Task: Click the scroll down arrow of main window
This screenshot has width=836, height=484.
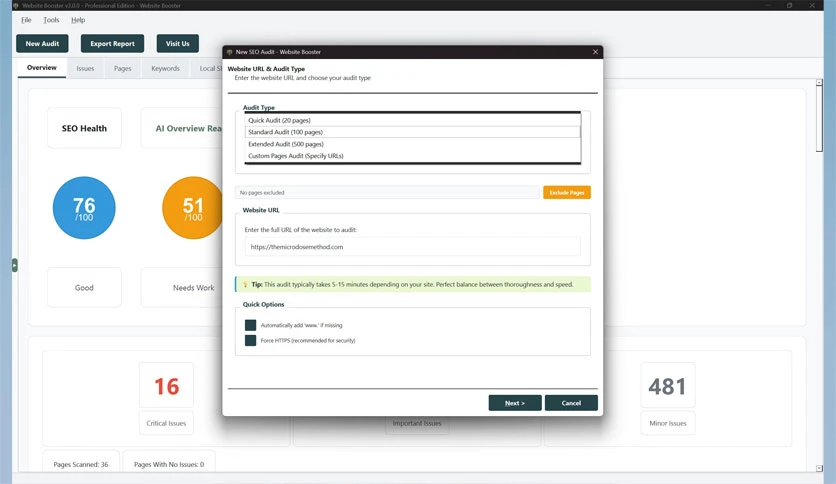Action: coord(819,468)
